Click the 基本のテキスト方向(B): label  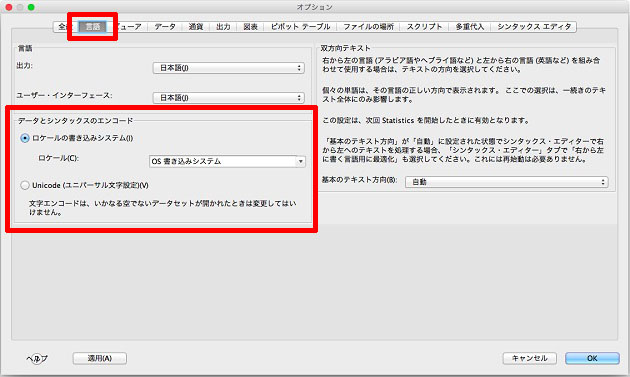pos(360,180)
